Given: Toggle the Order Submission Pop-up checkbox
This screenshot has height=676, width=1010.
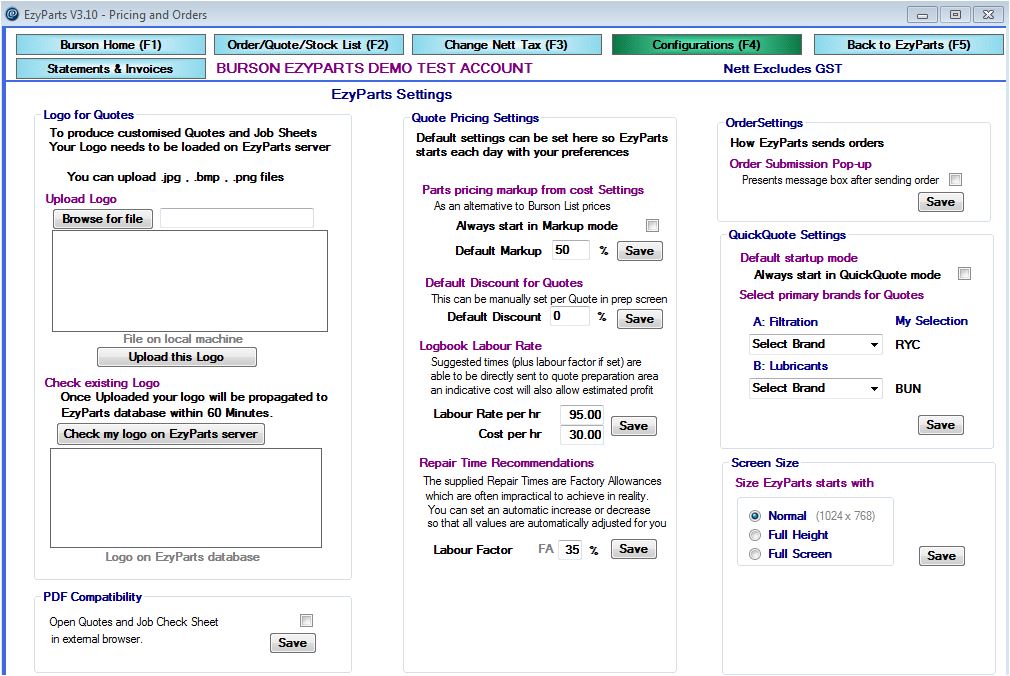Looking at the screenshot, I should click(956, 180).
